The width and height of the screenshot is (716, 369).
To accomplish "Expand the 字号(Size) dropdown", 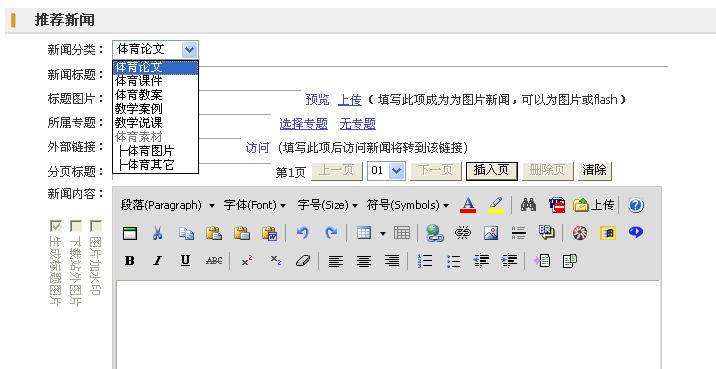I will coord(327,205).
